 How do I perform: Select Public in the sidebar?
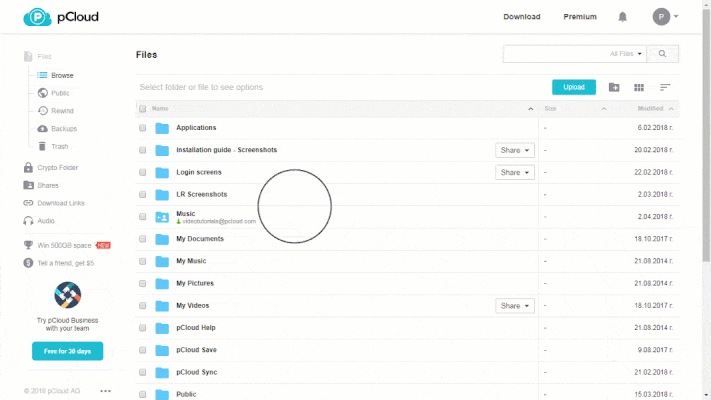[x=60, y=93]
